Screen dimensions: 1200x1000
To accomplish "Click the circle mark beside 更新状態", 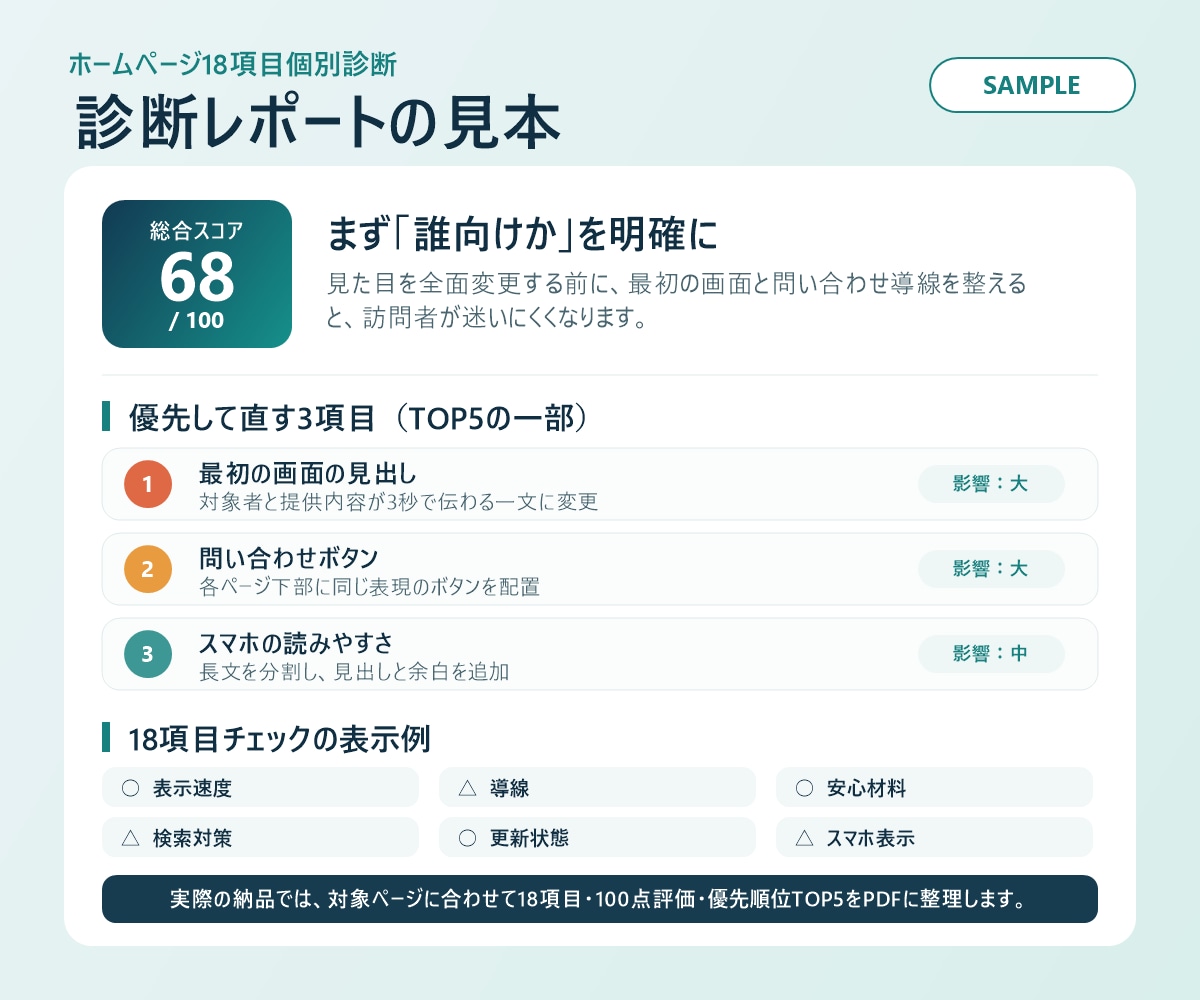I will [x=467, y=838].
